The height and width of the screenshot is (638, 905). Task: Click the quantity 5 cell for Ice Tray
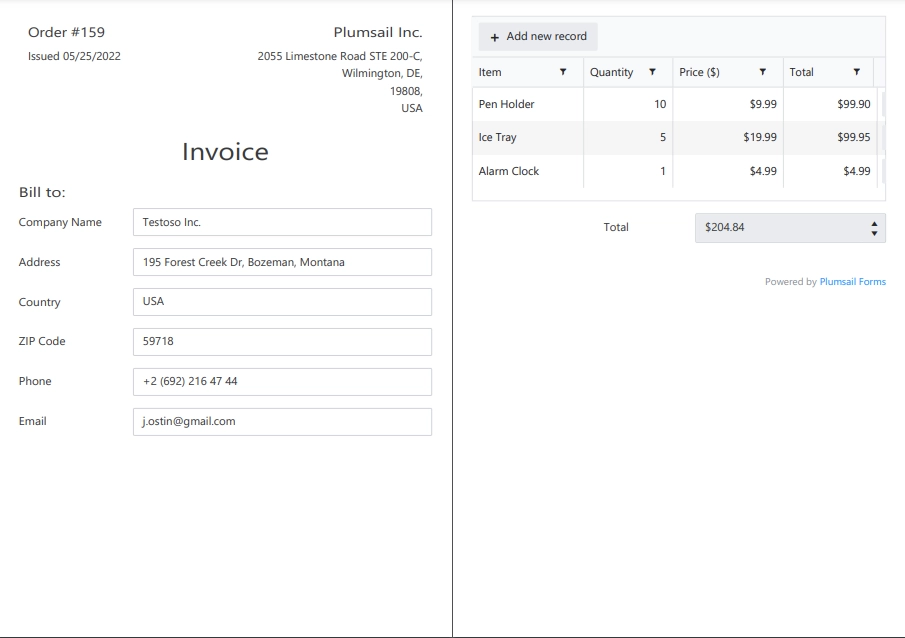pyautogui.click(x=628, y=137)
